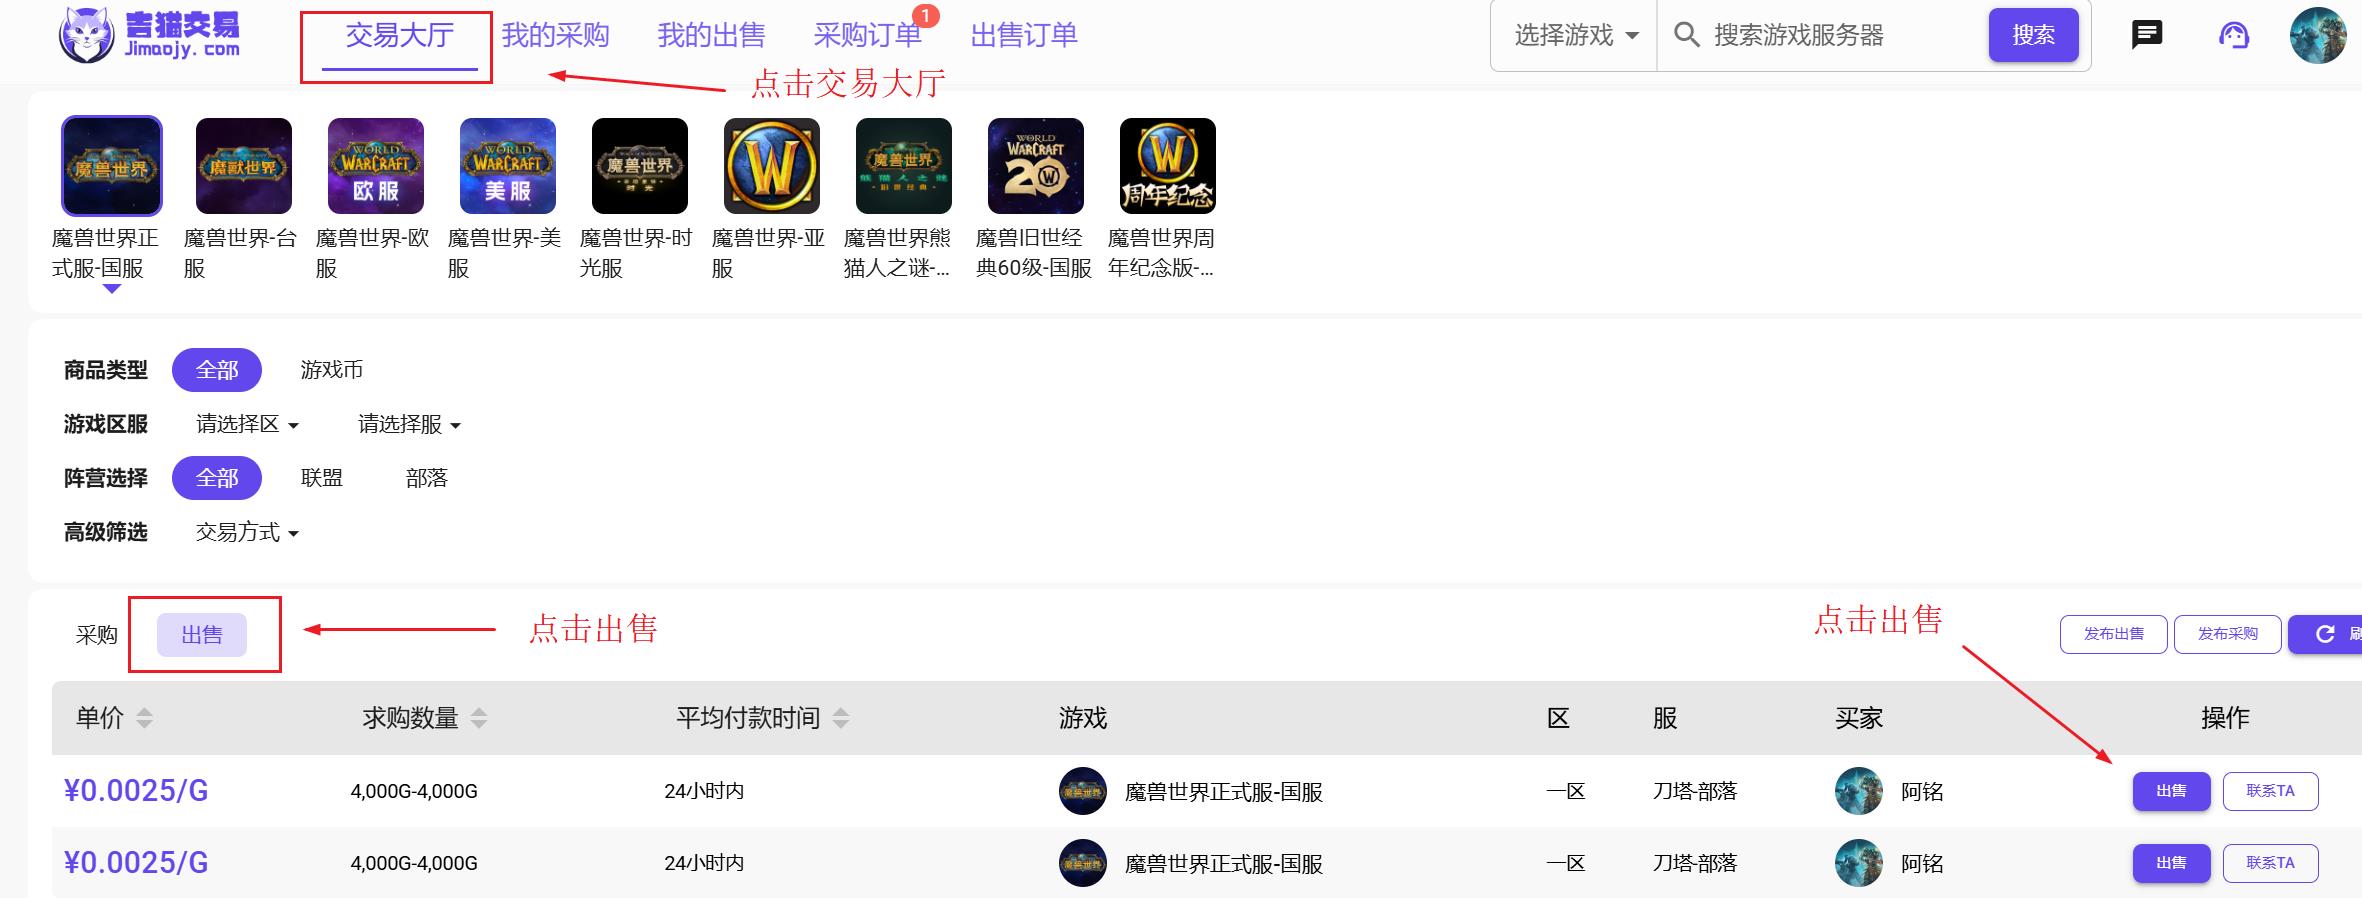Click the 发布出售 button
2362x898 pixels.
(x=2113, y=634)
